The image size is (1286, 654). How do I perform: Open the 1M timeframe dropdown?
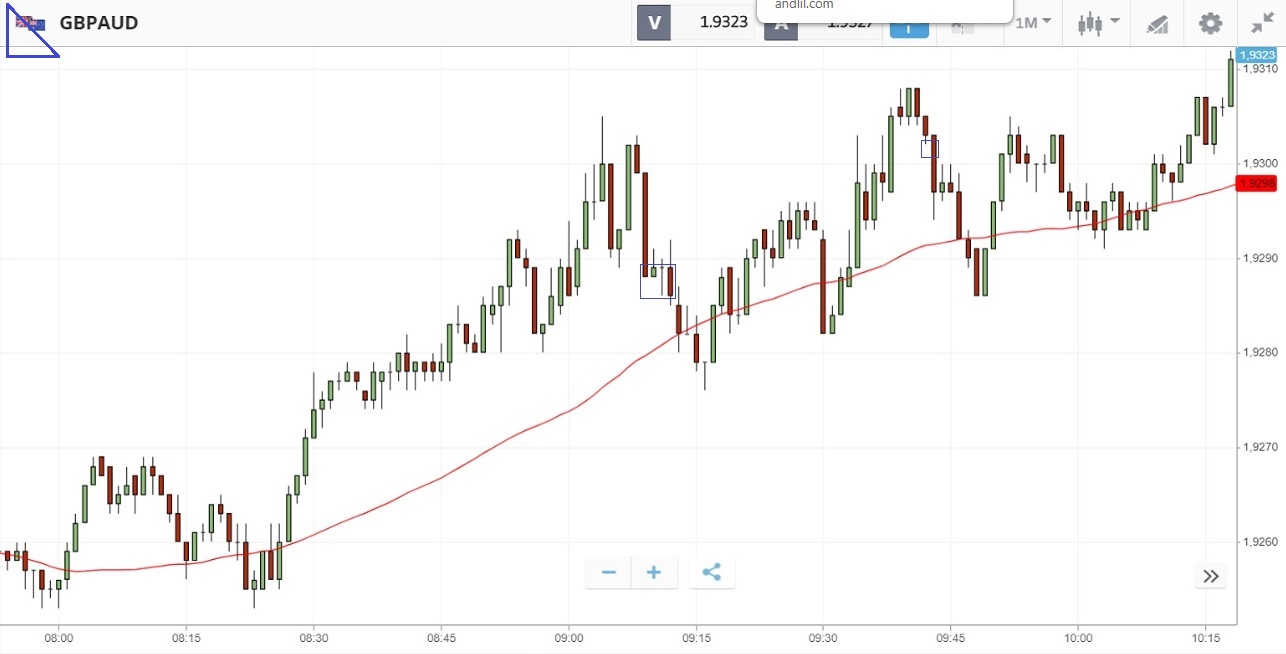(x=1032, y=22)
